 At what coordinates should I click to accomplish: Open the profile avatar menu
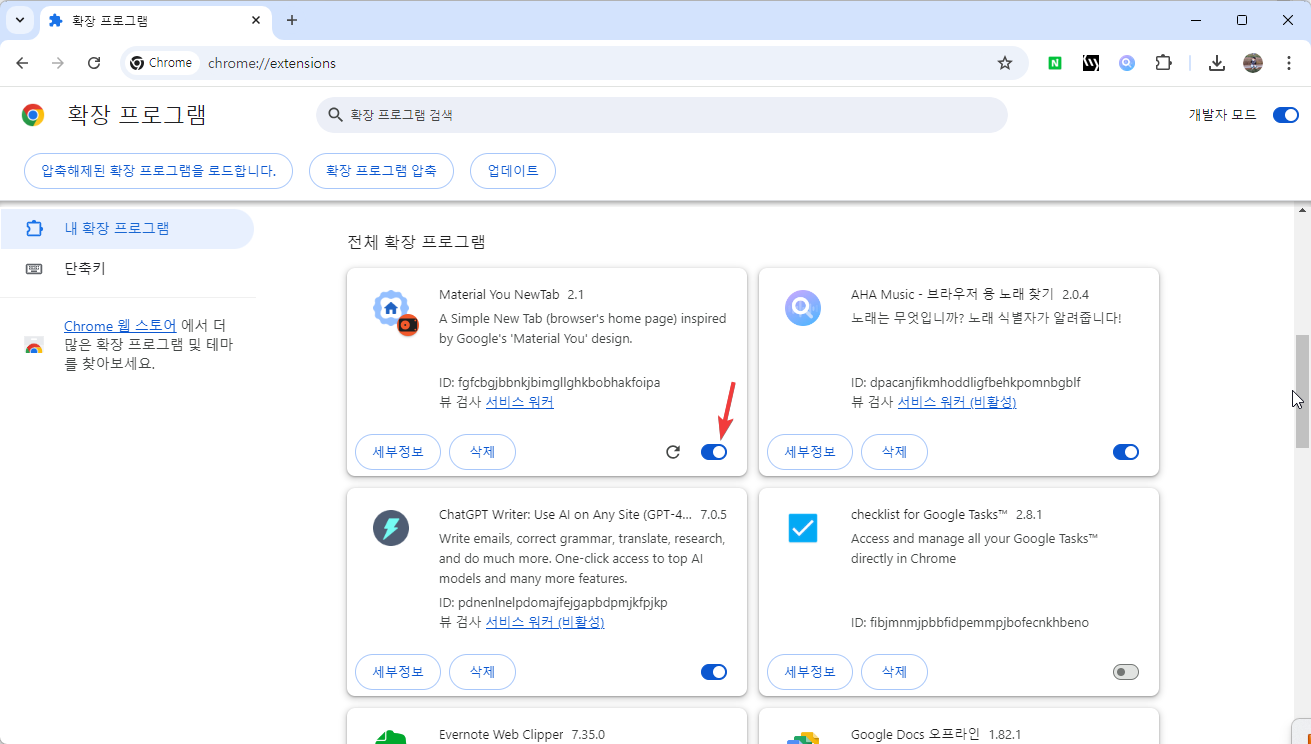[x=1253, y=63]
